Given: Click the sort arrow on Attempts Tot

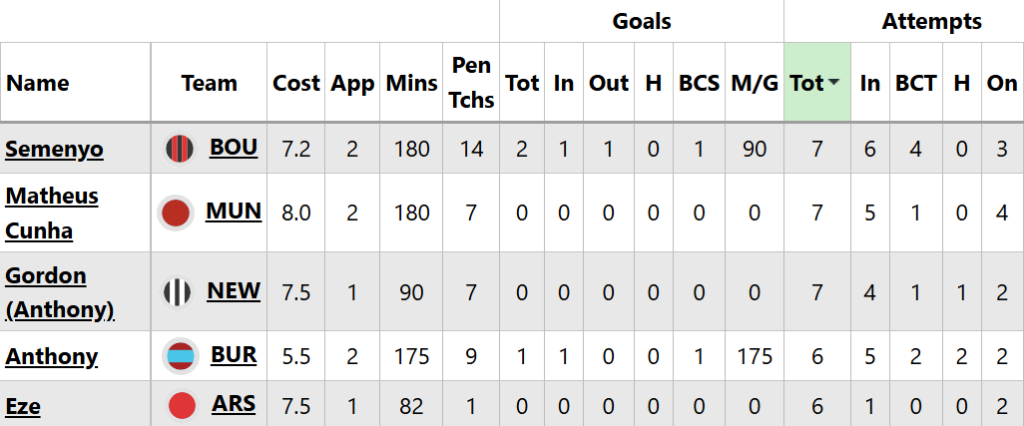Looking at the screenshot, I should tap(833, 83).
